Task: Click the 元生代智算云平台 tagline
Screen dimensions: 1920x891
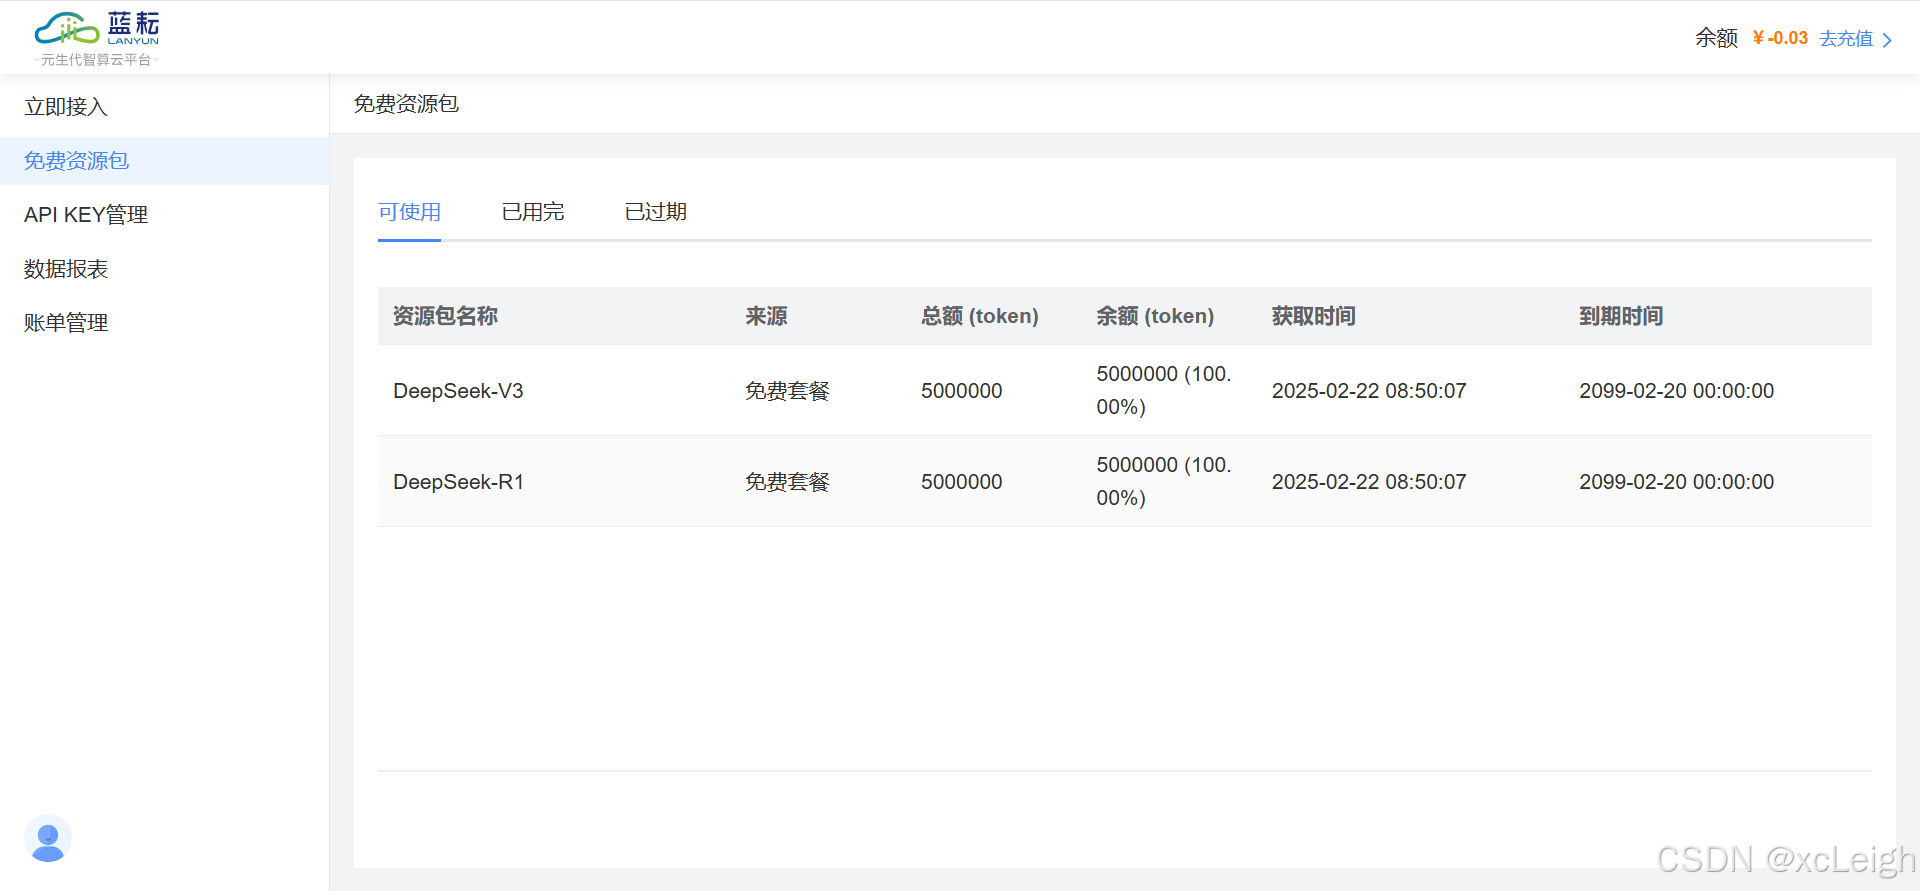Action: 96,60
